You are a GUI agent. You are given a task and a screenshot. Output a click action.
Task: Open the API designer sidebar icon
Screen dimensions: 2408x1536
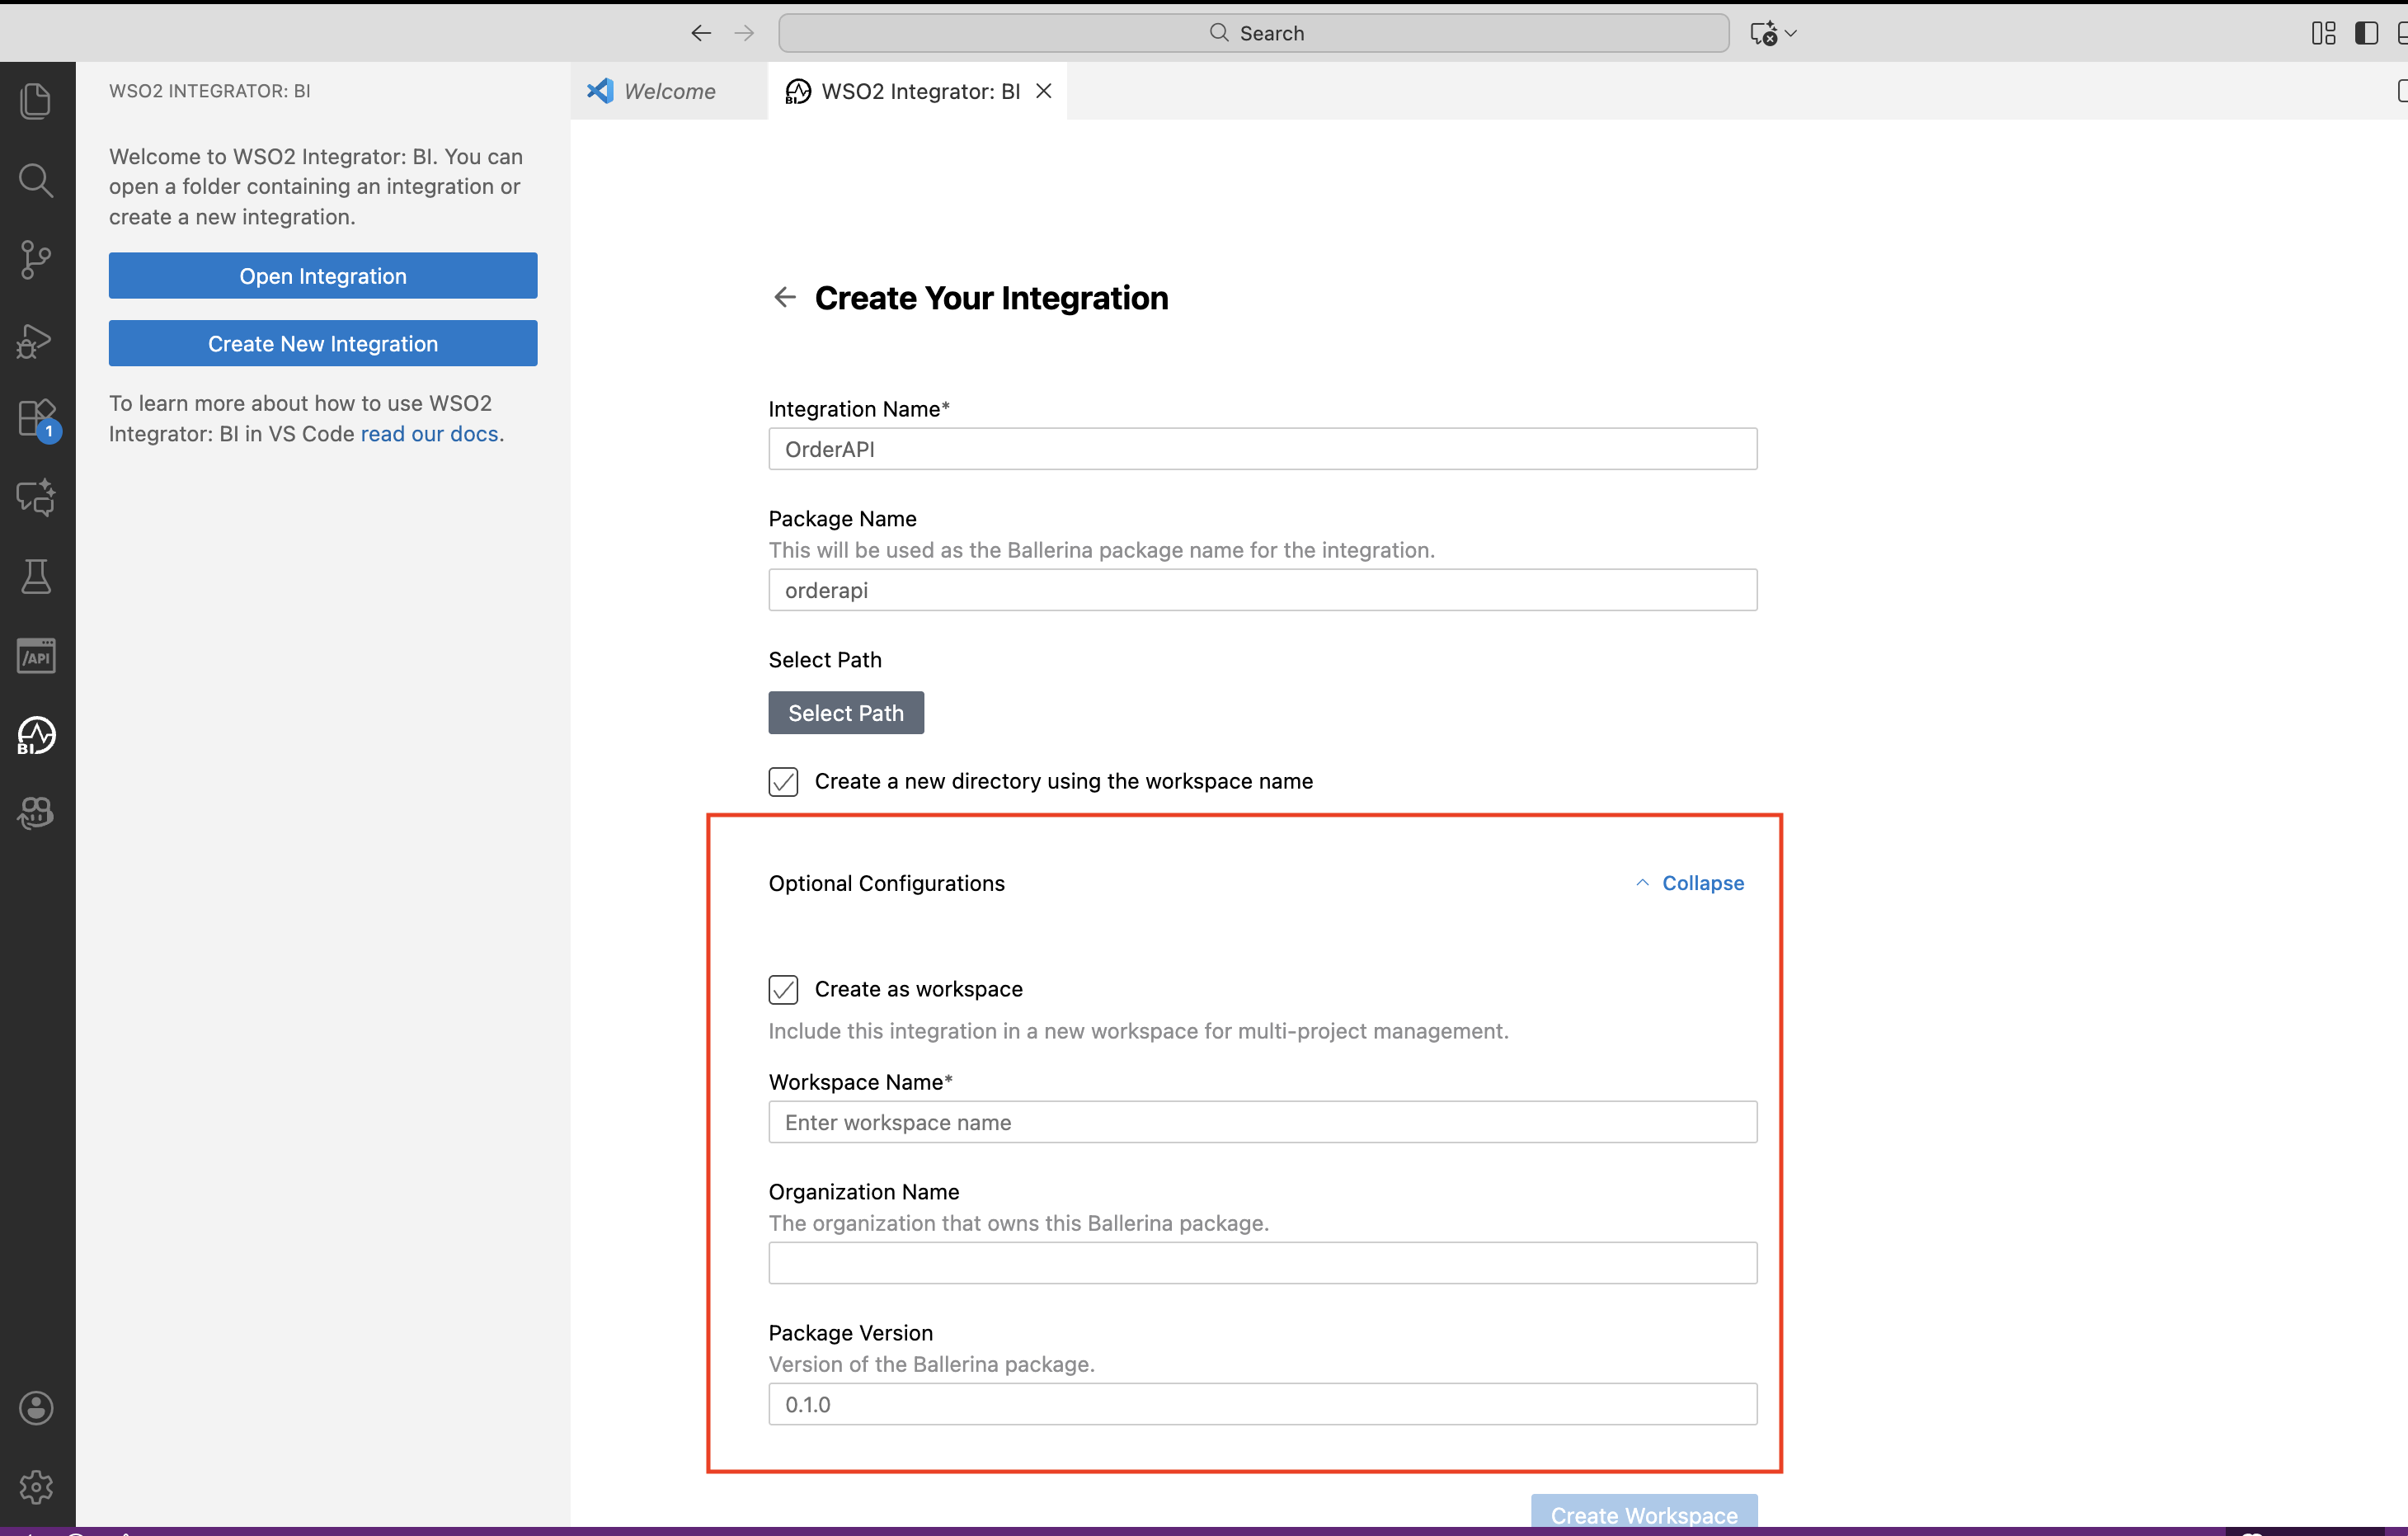(37, 655)
